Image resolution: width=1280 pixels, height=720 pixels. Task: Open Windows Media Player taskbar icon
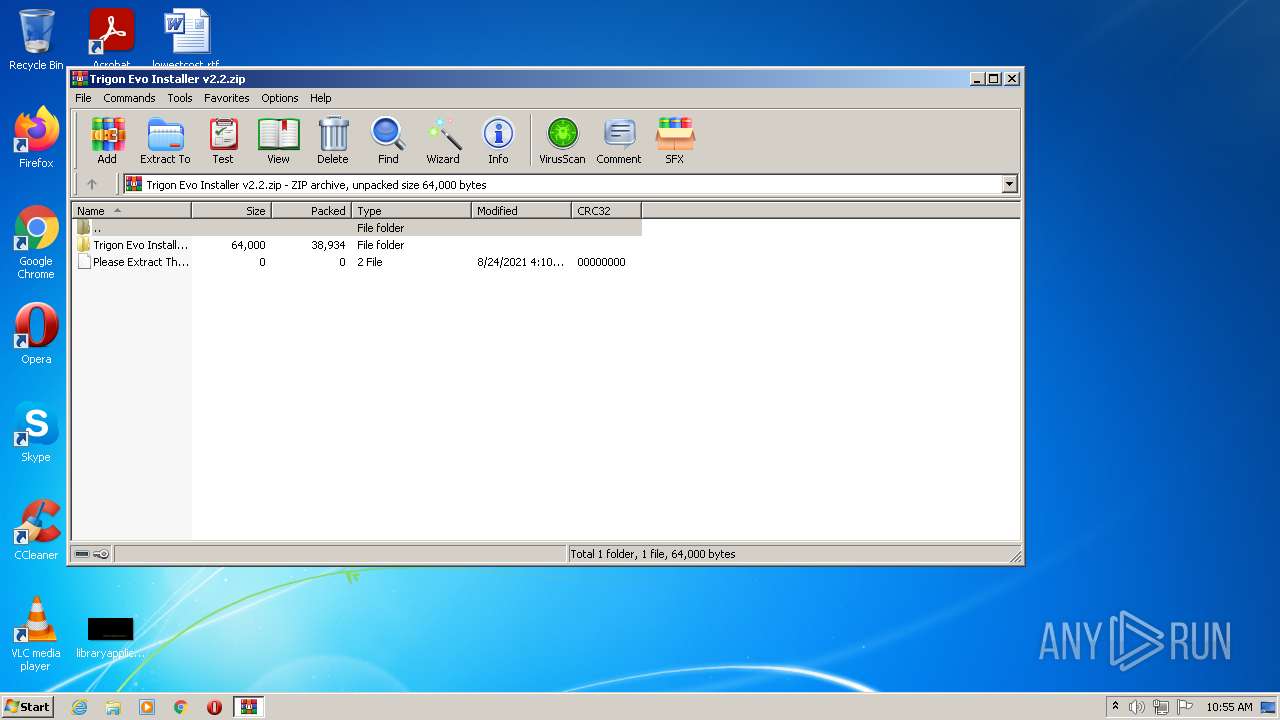[x=147, y=707]
